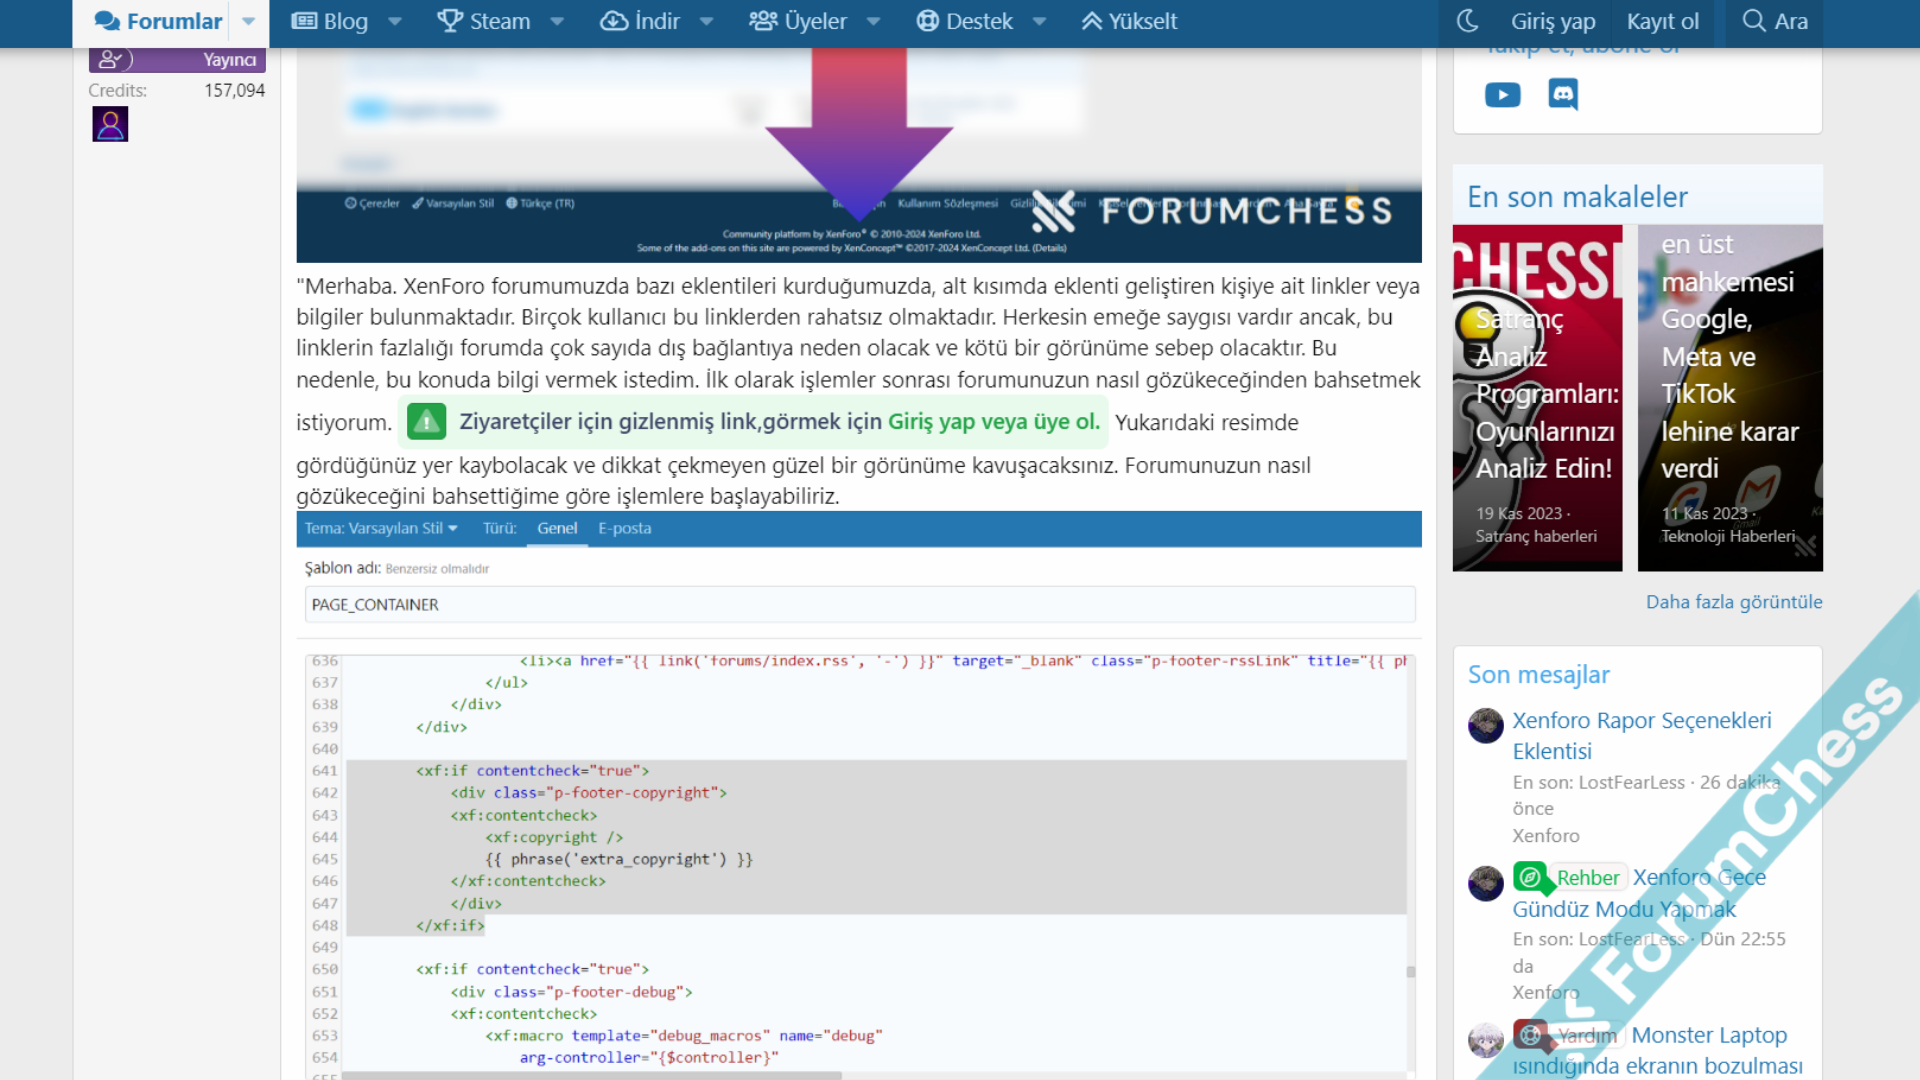Select the Genel template type tab
1920x1080 pixels.
(x=557, y=528)
